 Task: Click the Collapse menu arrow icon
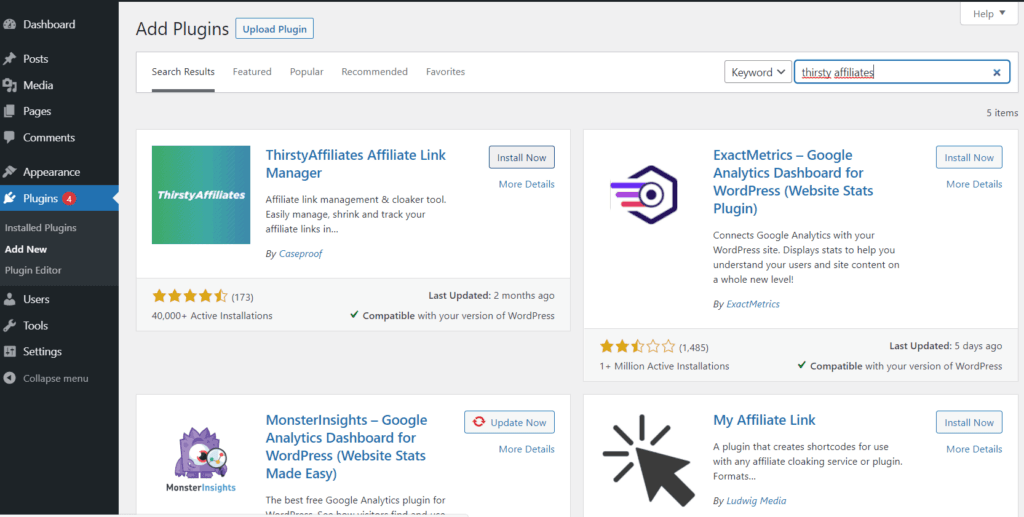pos(9,379)
